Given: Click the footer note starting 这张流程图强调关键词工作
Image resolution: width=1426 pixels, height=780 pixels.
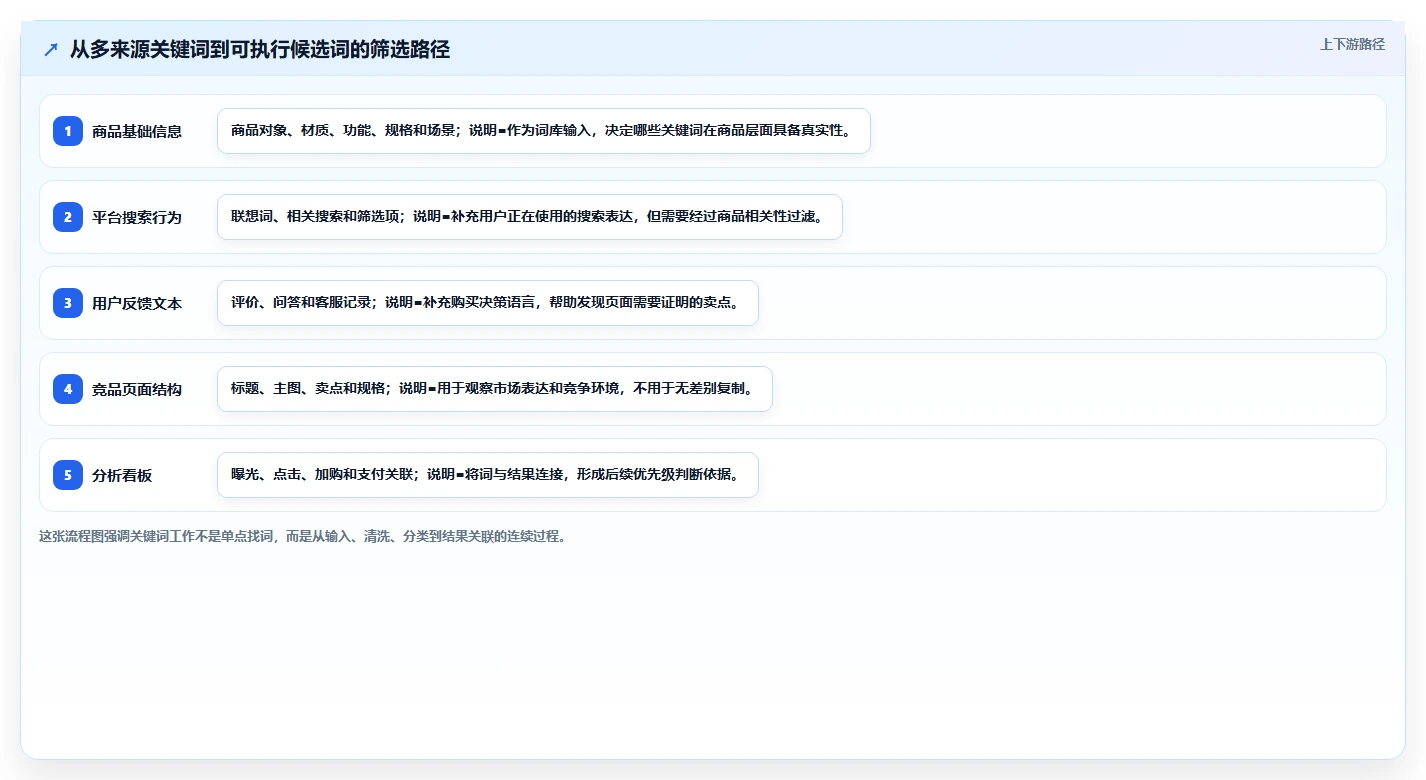Looking at the screenshot, I should click(x=303, y=536).
